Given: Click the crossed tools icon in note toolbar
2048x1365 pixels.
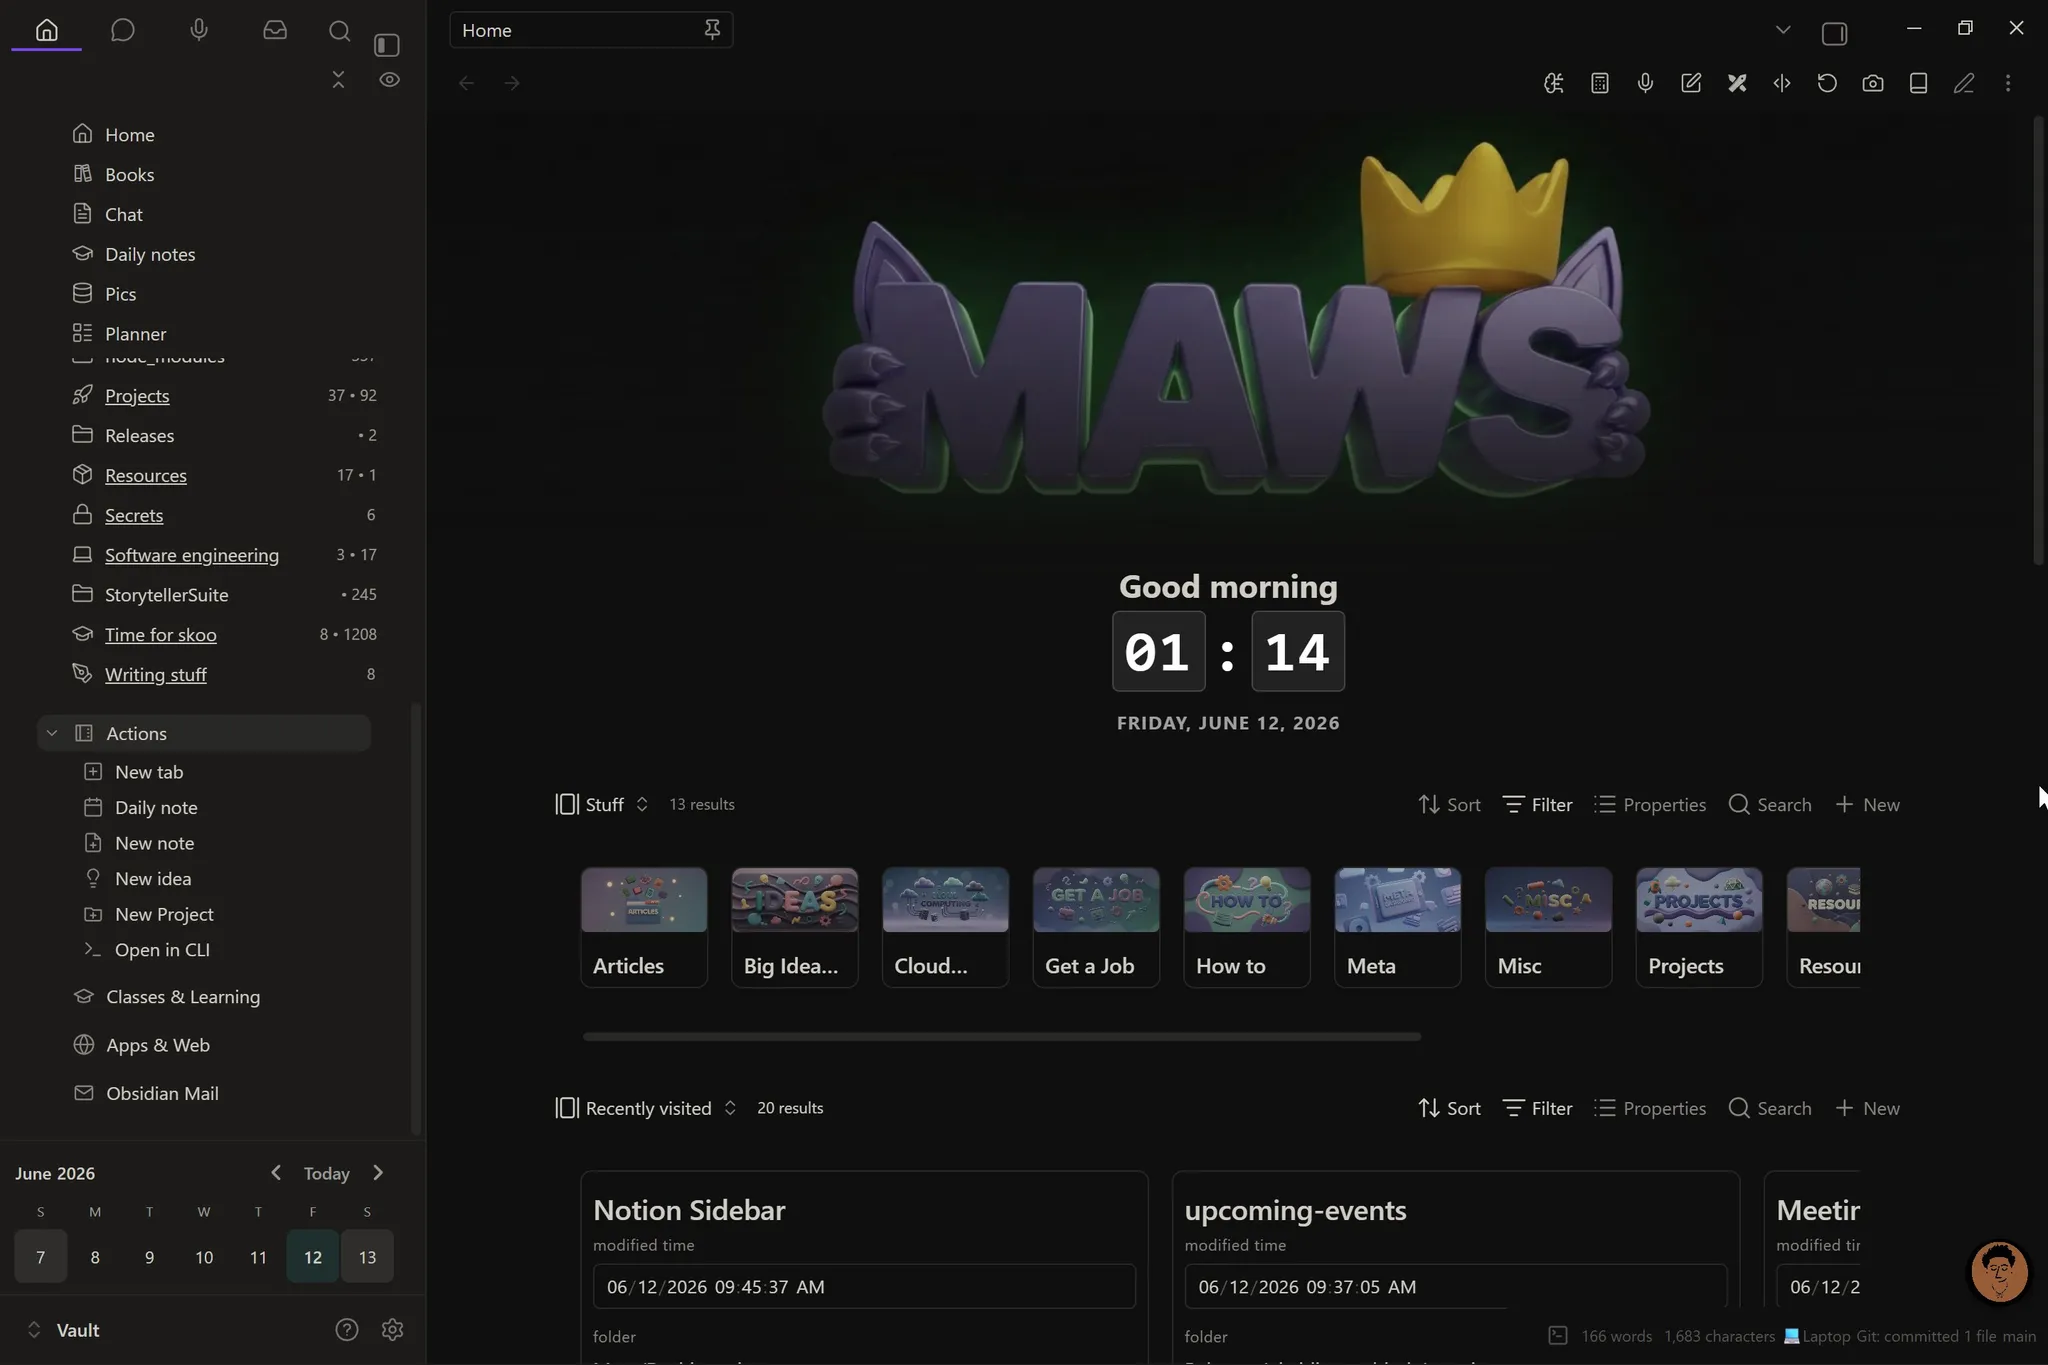Looking at the screenshot, I should [x=1737, y=83].
